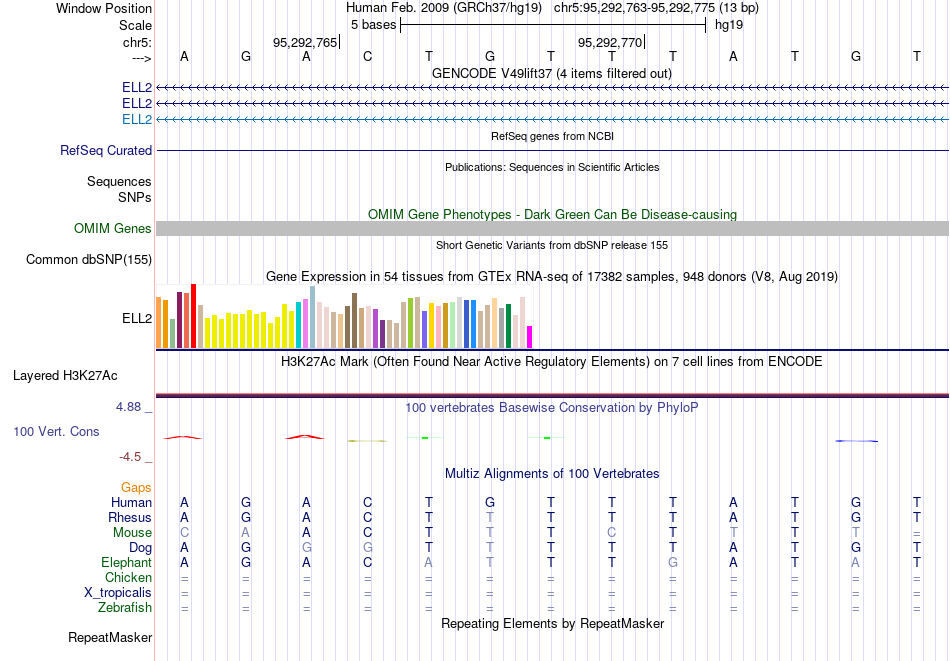Click the 5 bases scale bar label
The image size is (950, 661).
(x=373, y=25)
